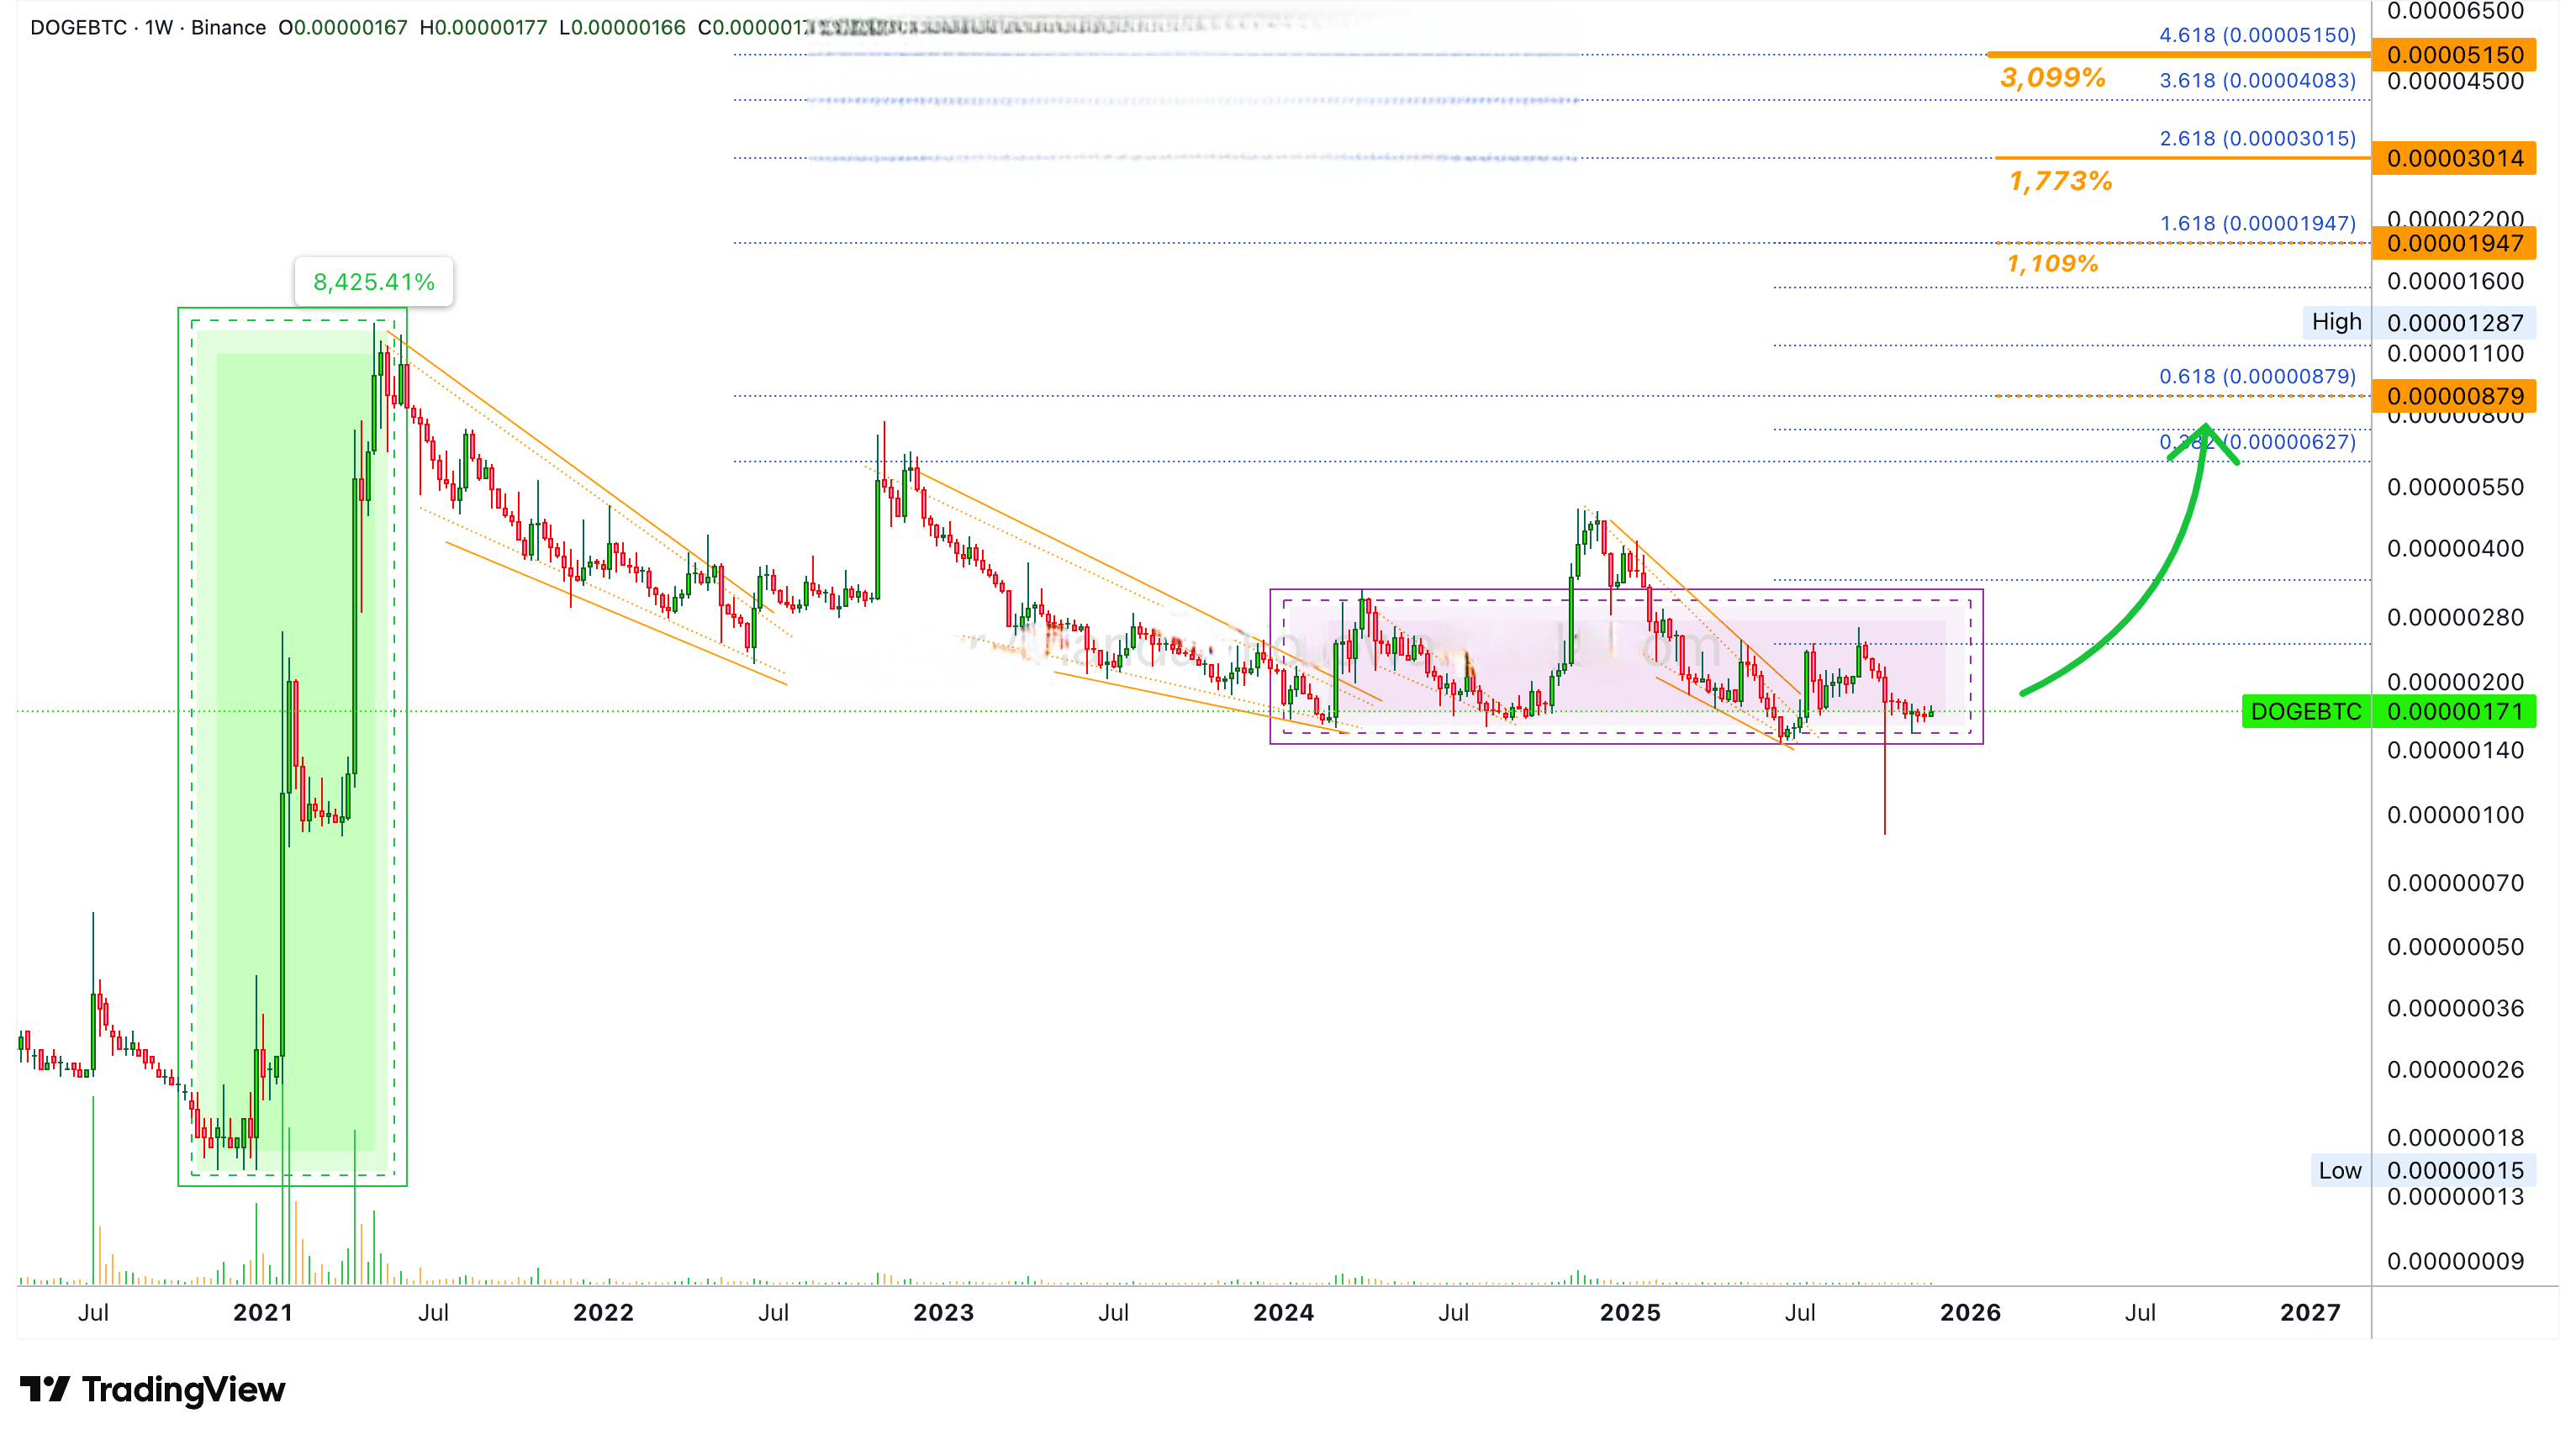Screen dimensions: 2576x1440
Task: Click the 1,109% target text
Action: (2052, 264)
